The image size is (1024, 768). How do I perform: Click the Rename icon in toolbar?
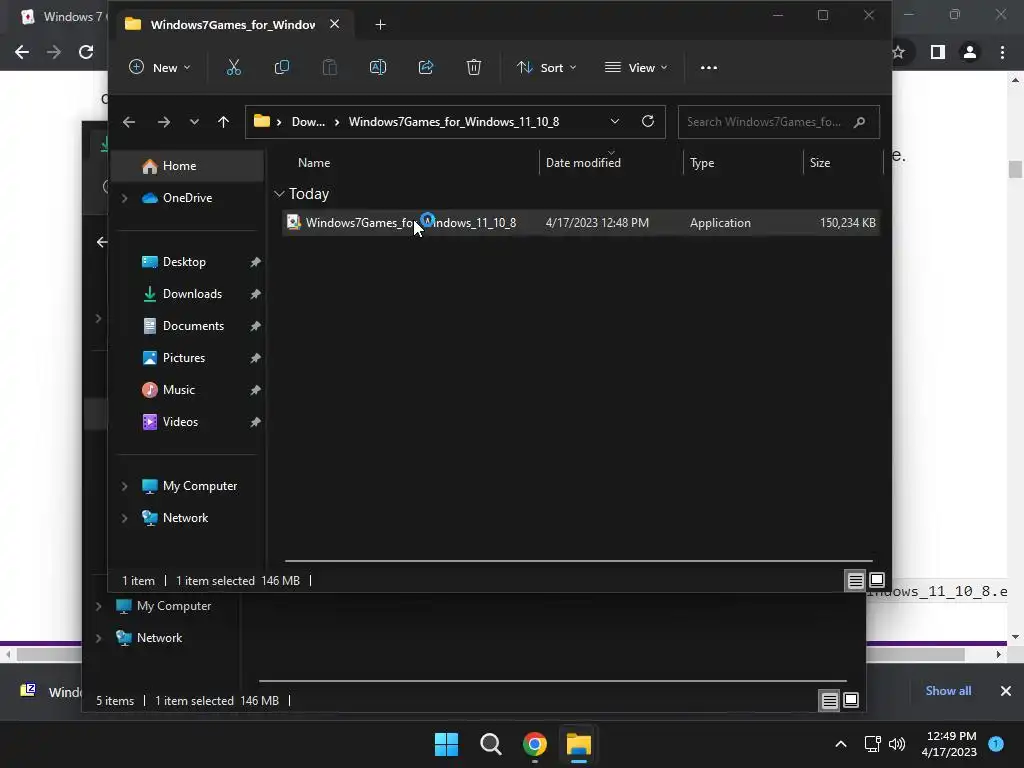tap(377, 67)
